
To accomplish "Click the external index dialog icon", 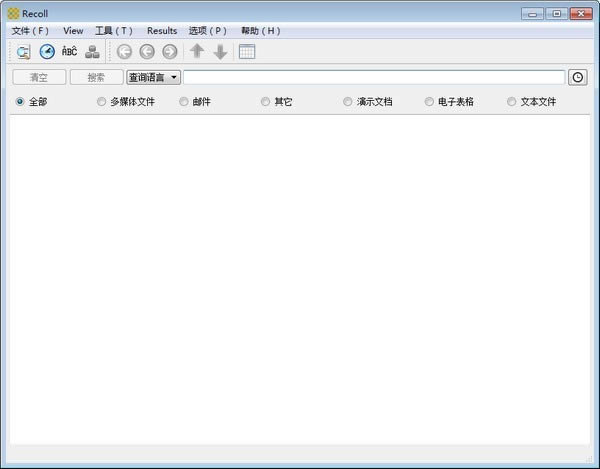I will [x=92, y=52].
